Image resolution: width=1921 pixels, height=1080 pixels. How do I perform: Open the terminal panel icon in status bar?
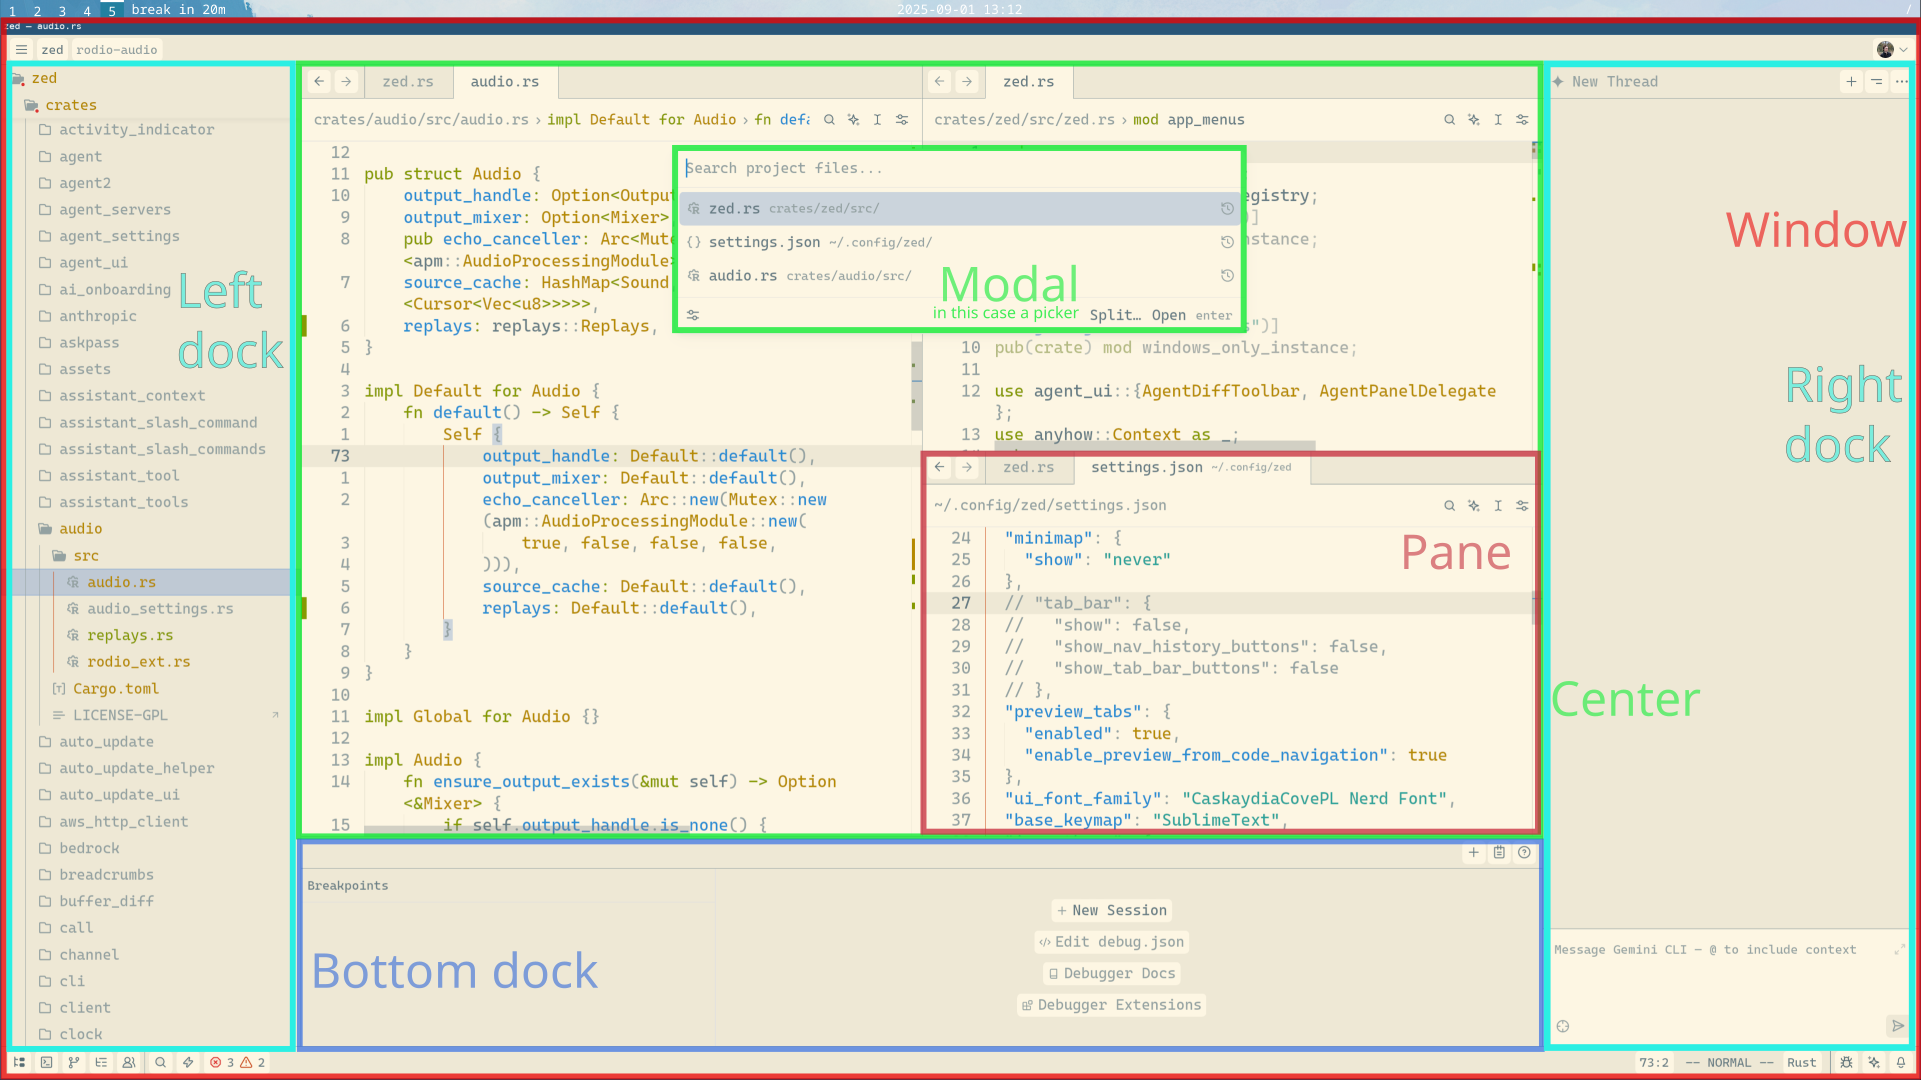coord(46,1063)
